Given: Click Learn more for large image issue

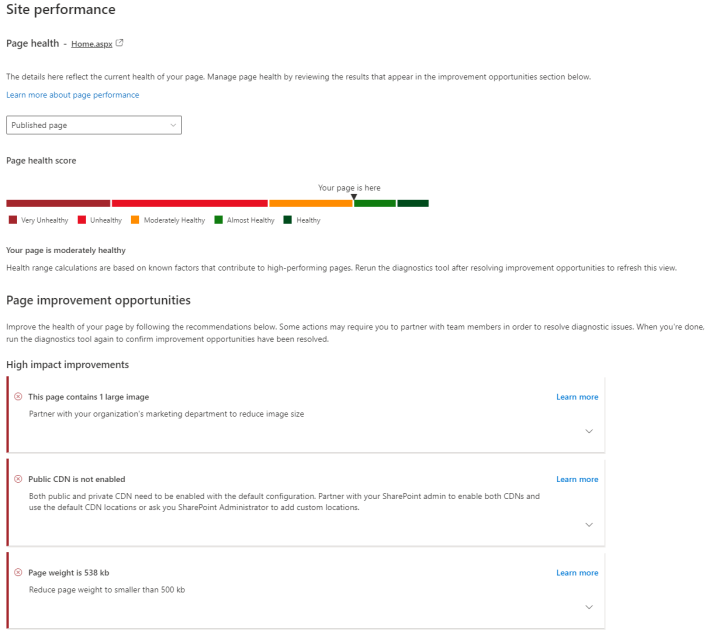Looking at the screenshot, I should 577,397.
